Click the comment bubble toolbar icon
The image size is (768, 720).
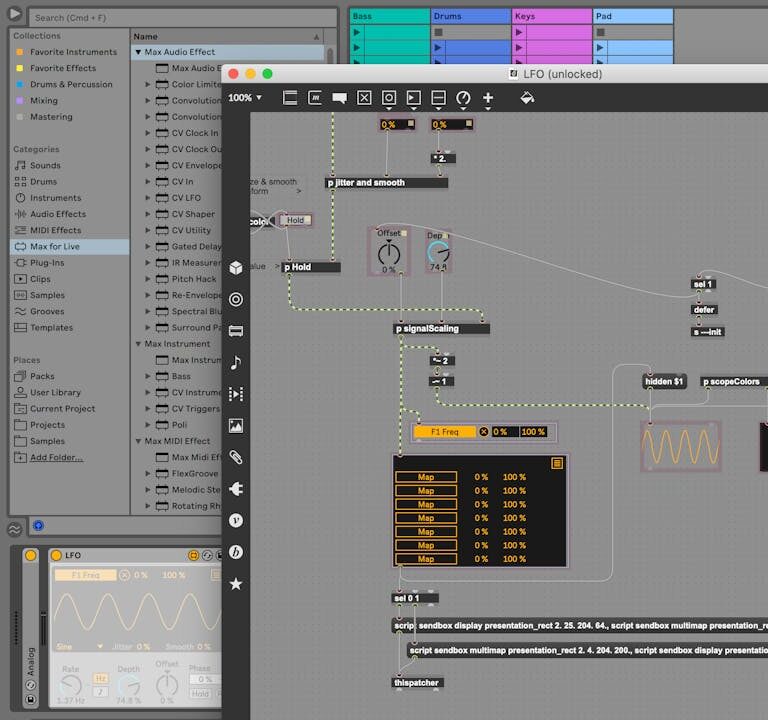click(339, 98)
